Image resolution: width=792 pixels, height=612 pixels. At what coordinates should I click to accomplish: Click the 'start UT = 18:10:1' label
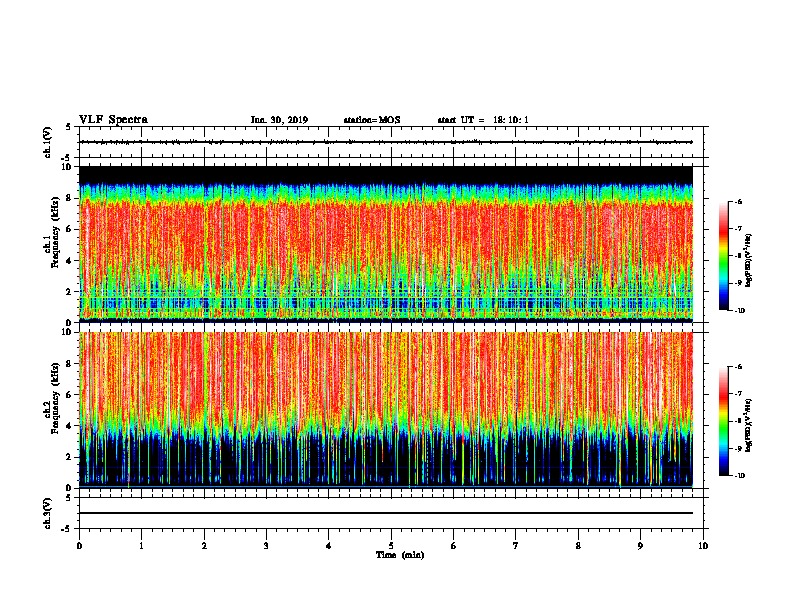pyautogui.click(x=482, y=120)
